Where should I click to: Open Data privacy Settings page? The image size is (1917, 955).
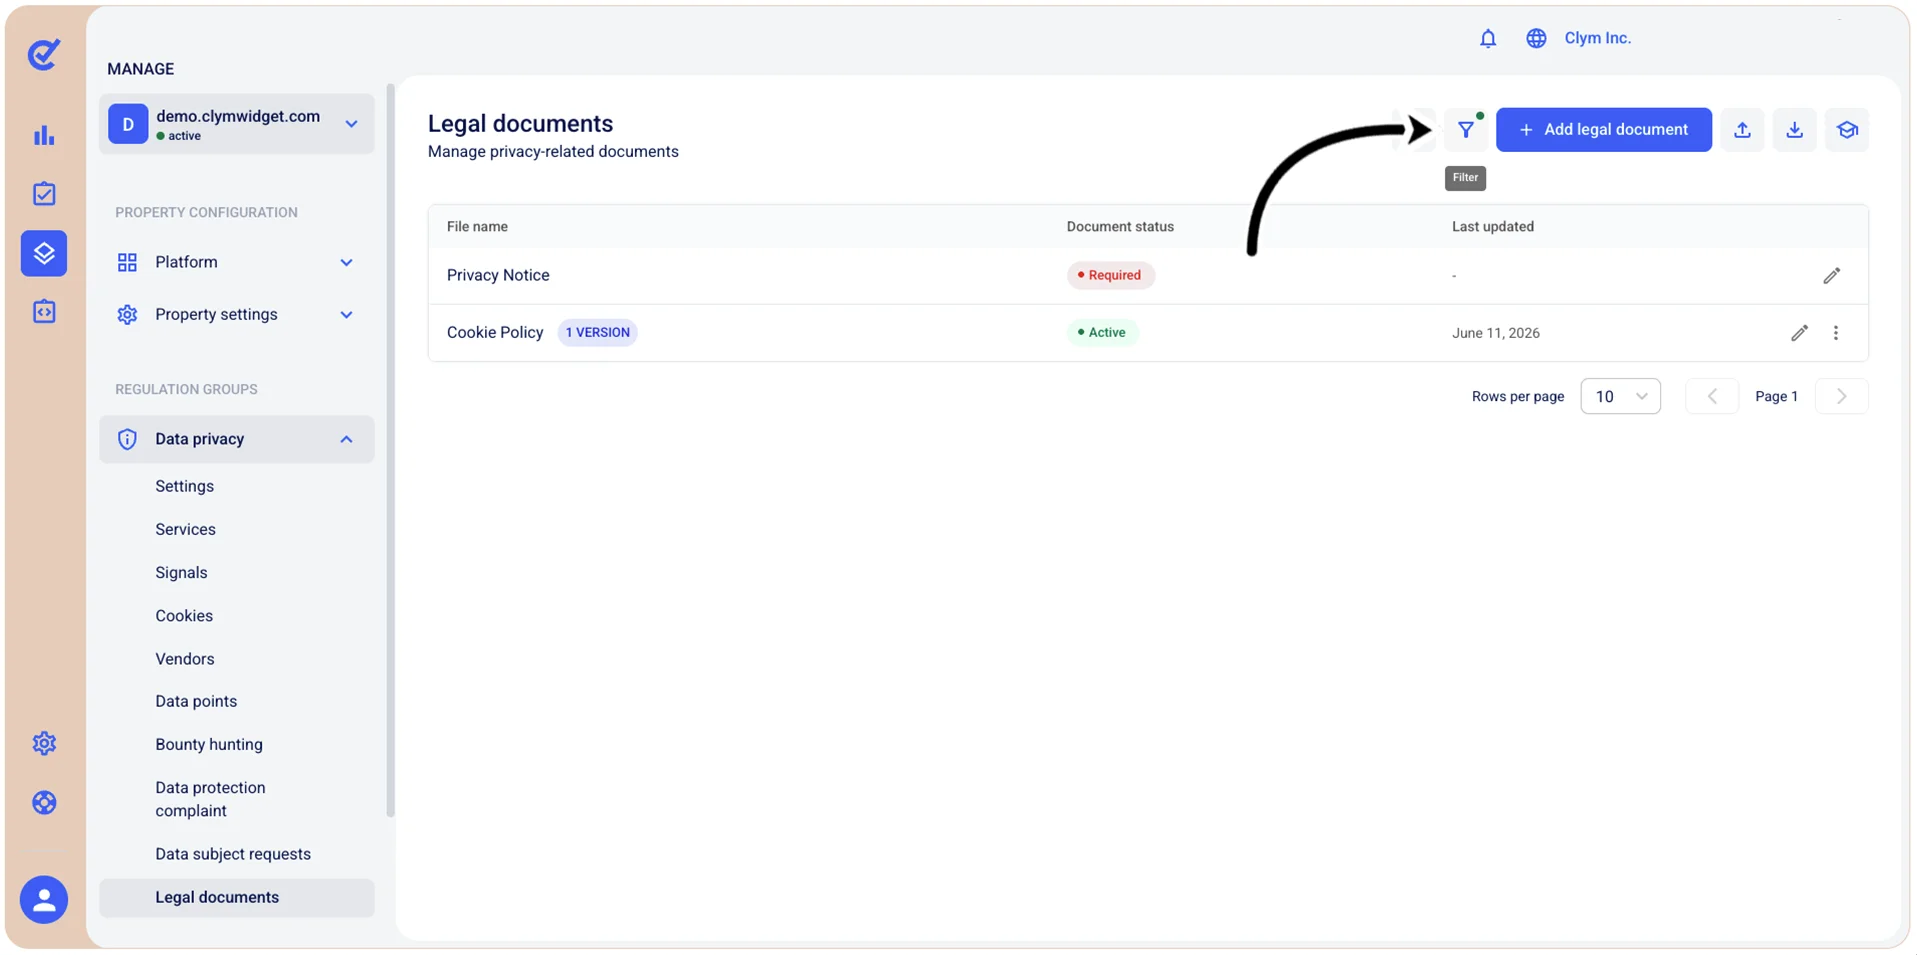click(184, 486)
